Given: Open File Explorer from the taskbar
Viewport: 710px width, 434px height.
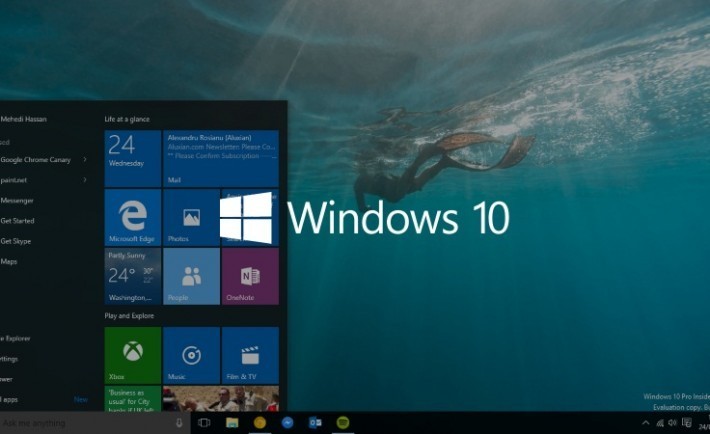Looking at the screenshot, I should (x=232, y=423).
